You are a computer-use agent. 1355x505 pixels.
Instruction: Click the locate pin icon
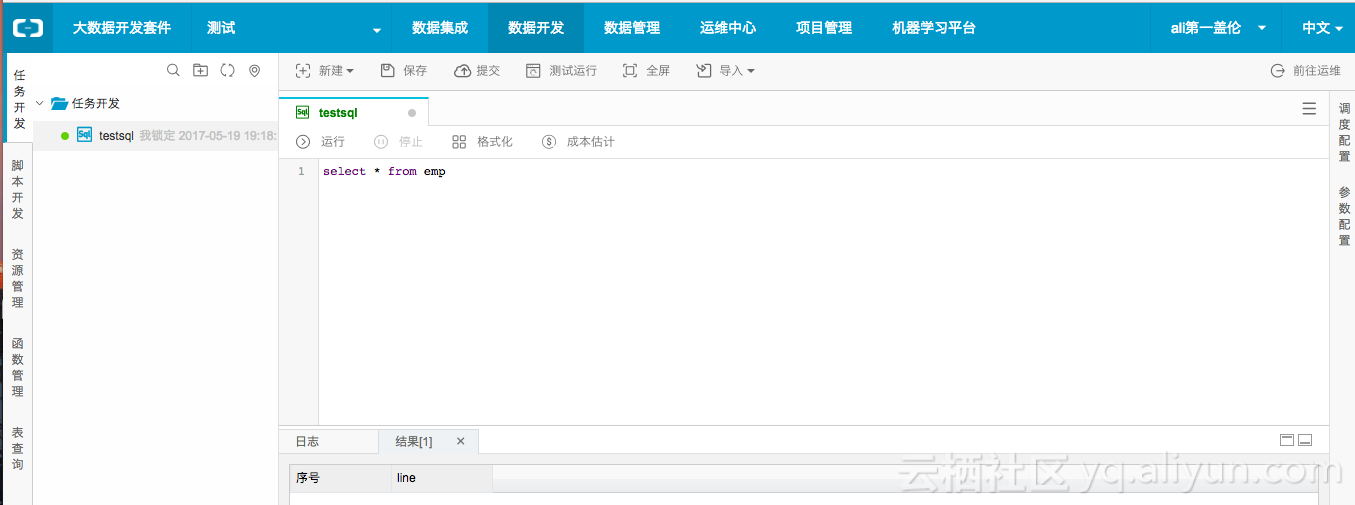(x=254, y=70)
